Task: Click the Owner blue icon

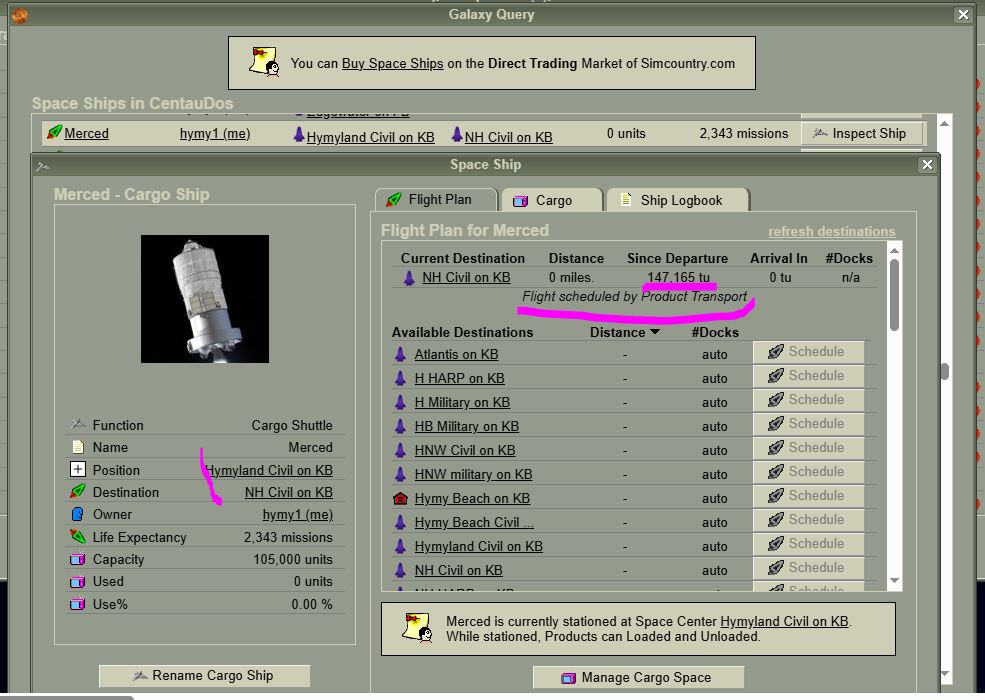Action: (x=77, y=514)
